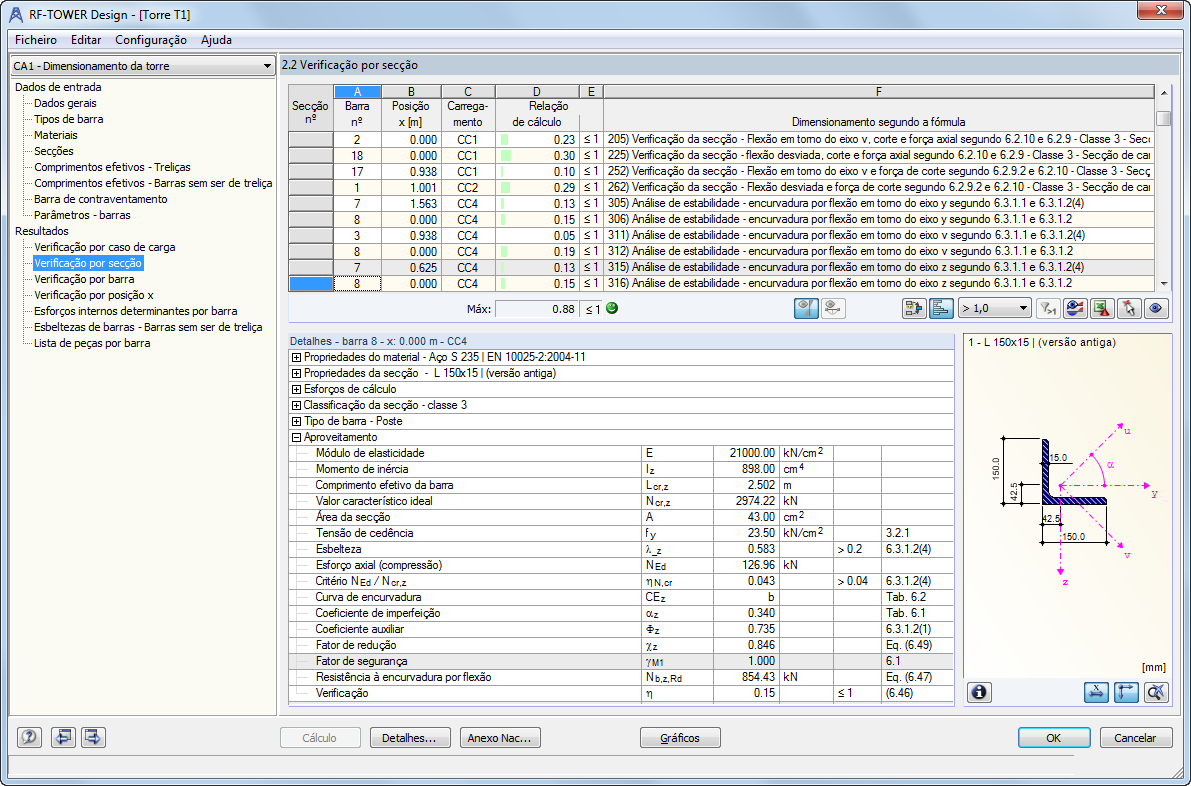
Task: Click the Resistência à encurvadura por flexão row
Action: coord(621,677)
